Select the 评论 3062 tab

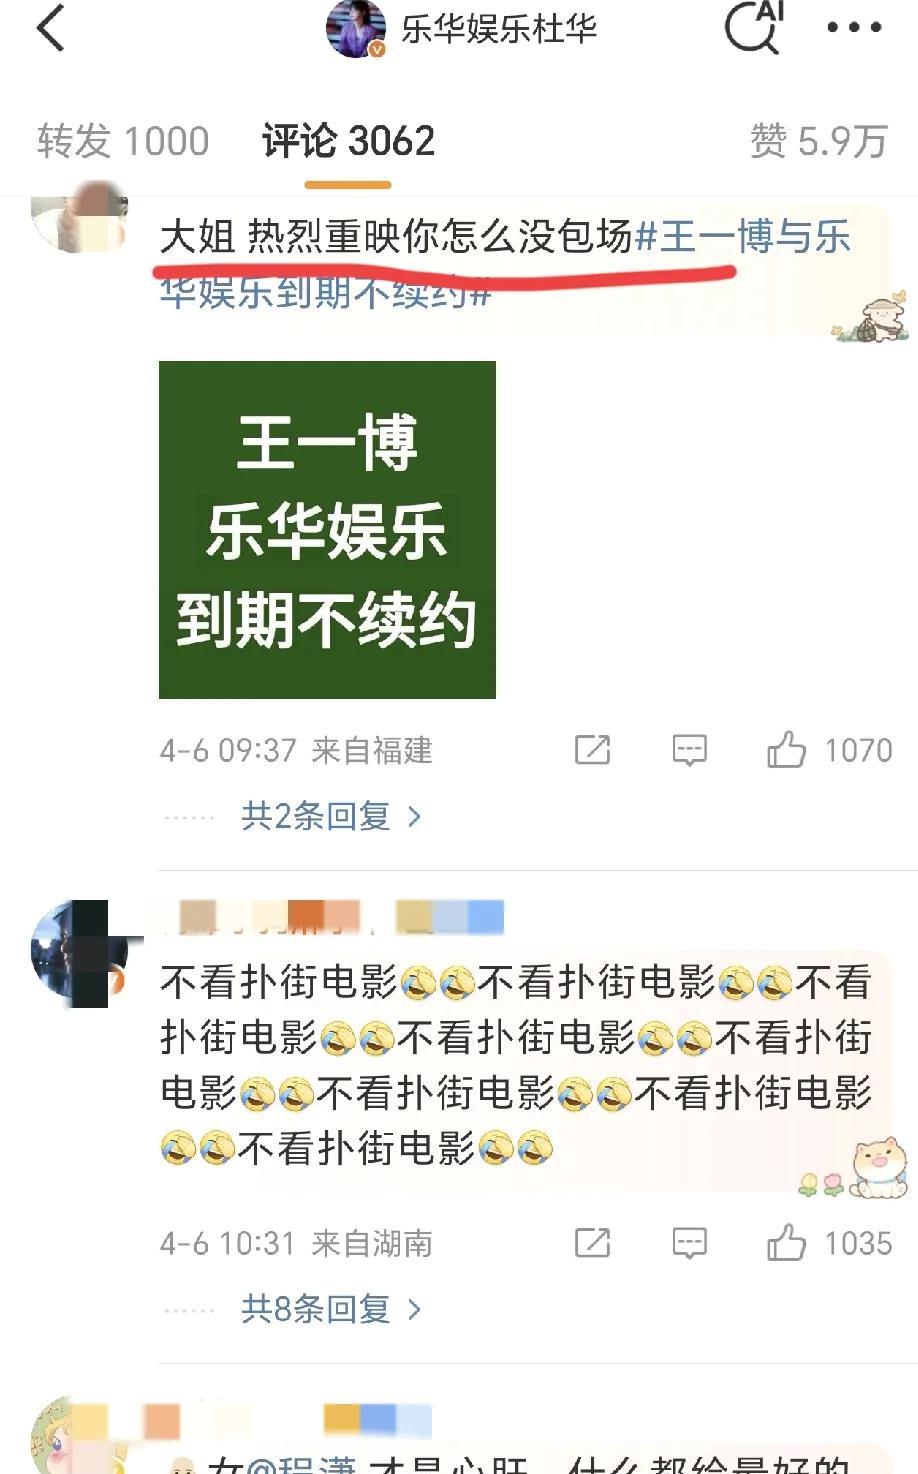coord(348,141)
